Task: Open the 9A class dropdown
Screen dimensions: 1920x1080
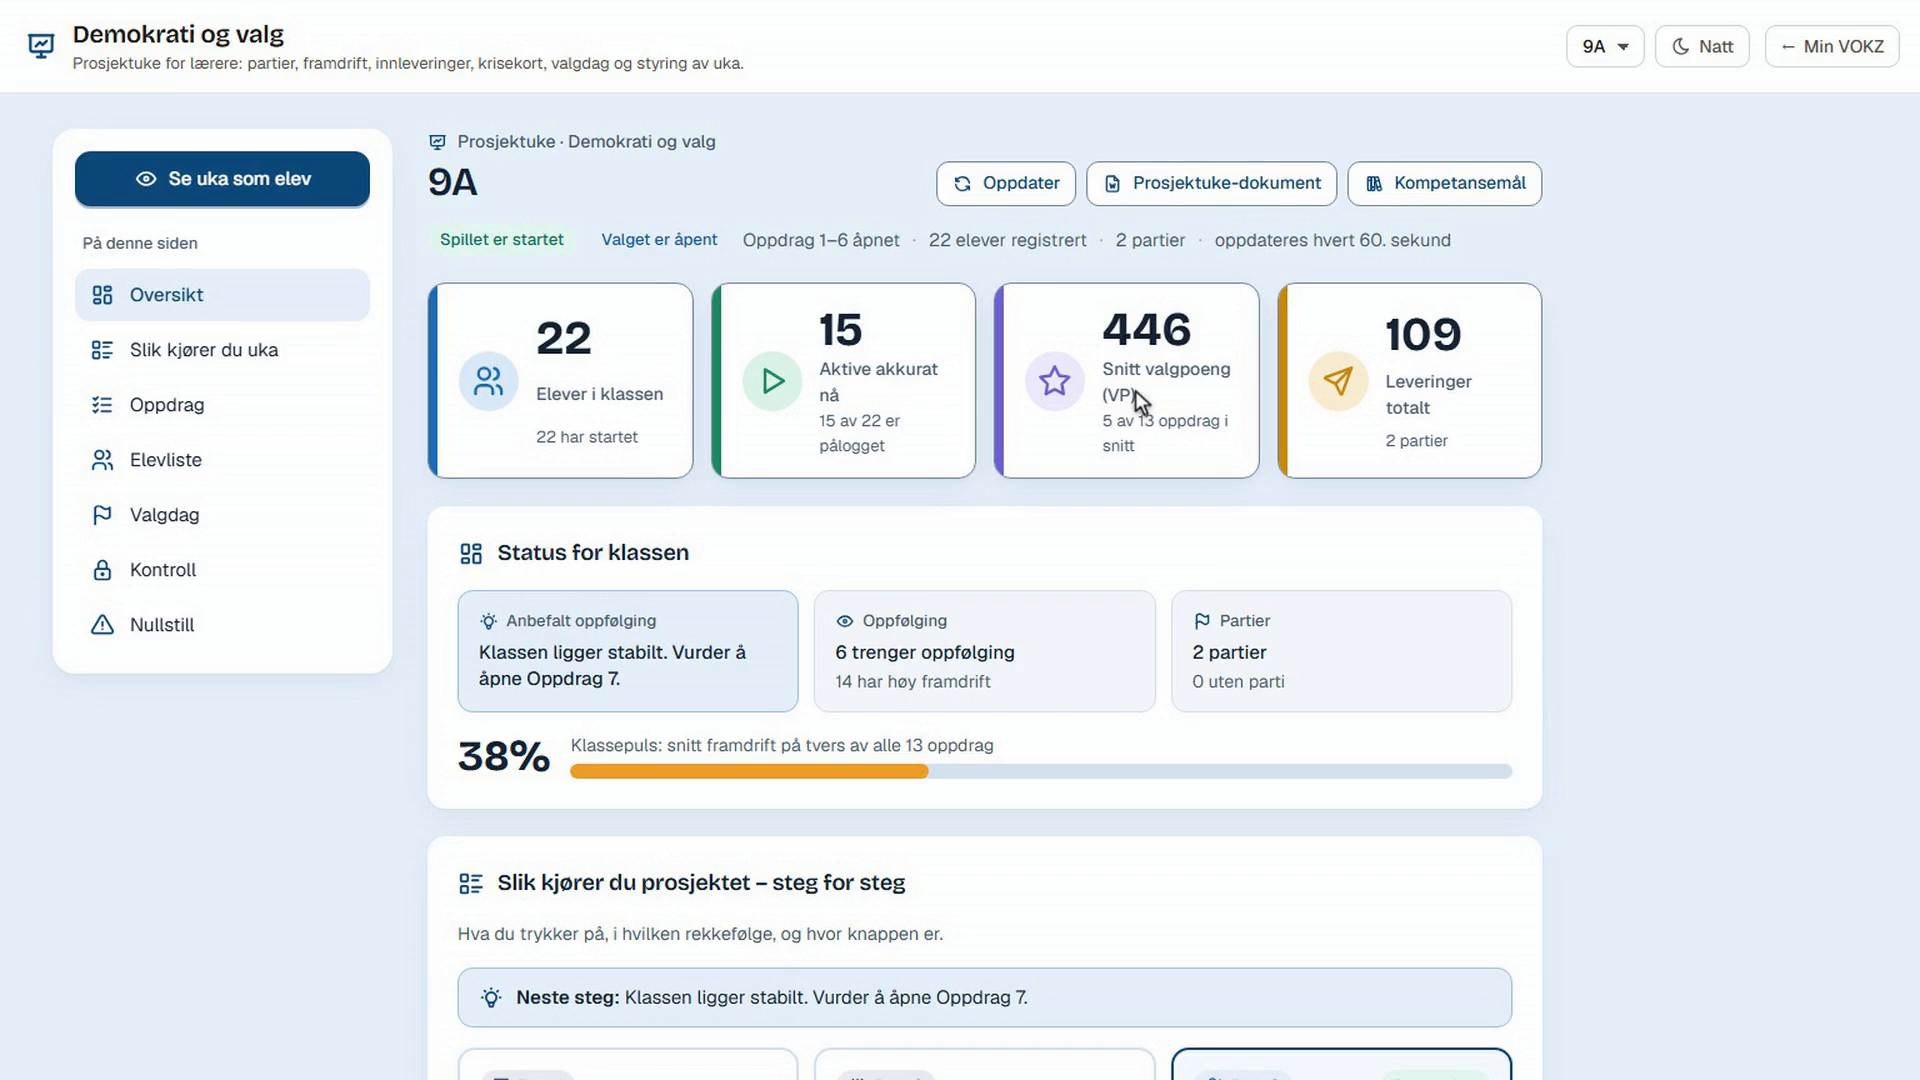Action: tap(1605, 46)
